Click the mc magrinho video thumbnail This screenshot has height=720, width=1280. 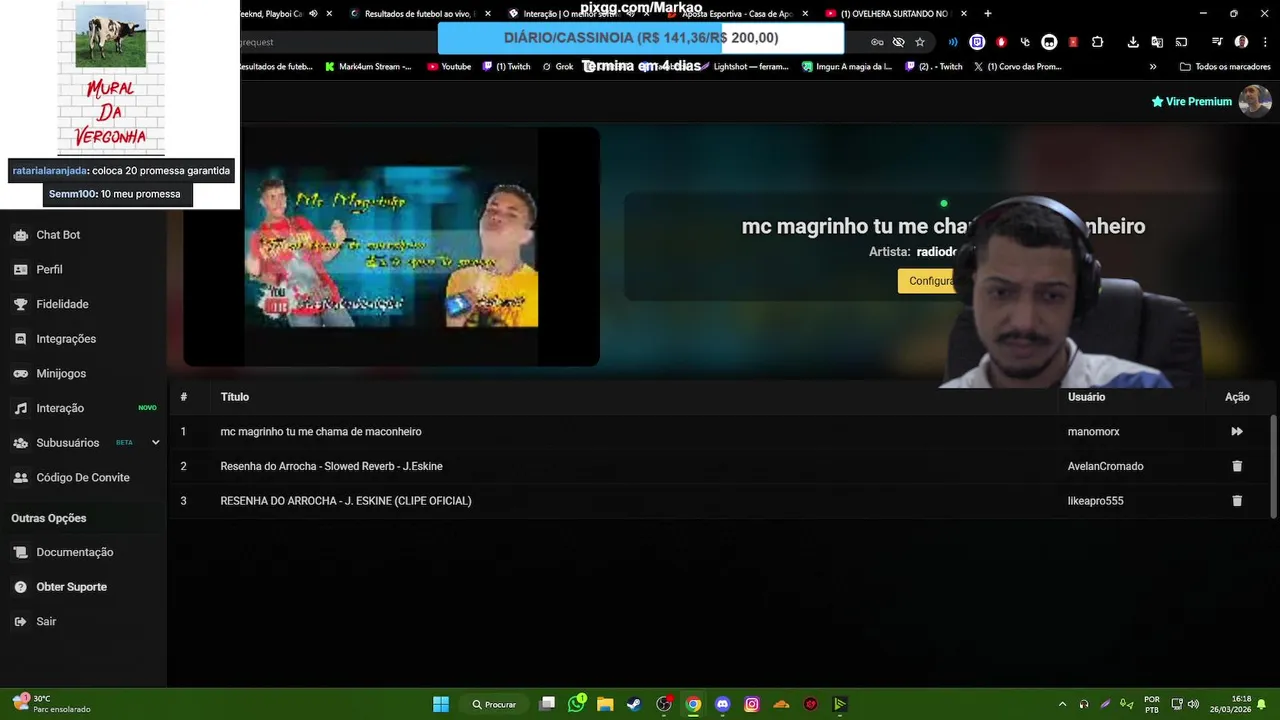click(x=391, y=246)
